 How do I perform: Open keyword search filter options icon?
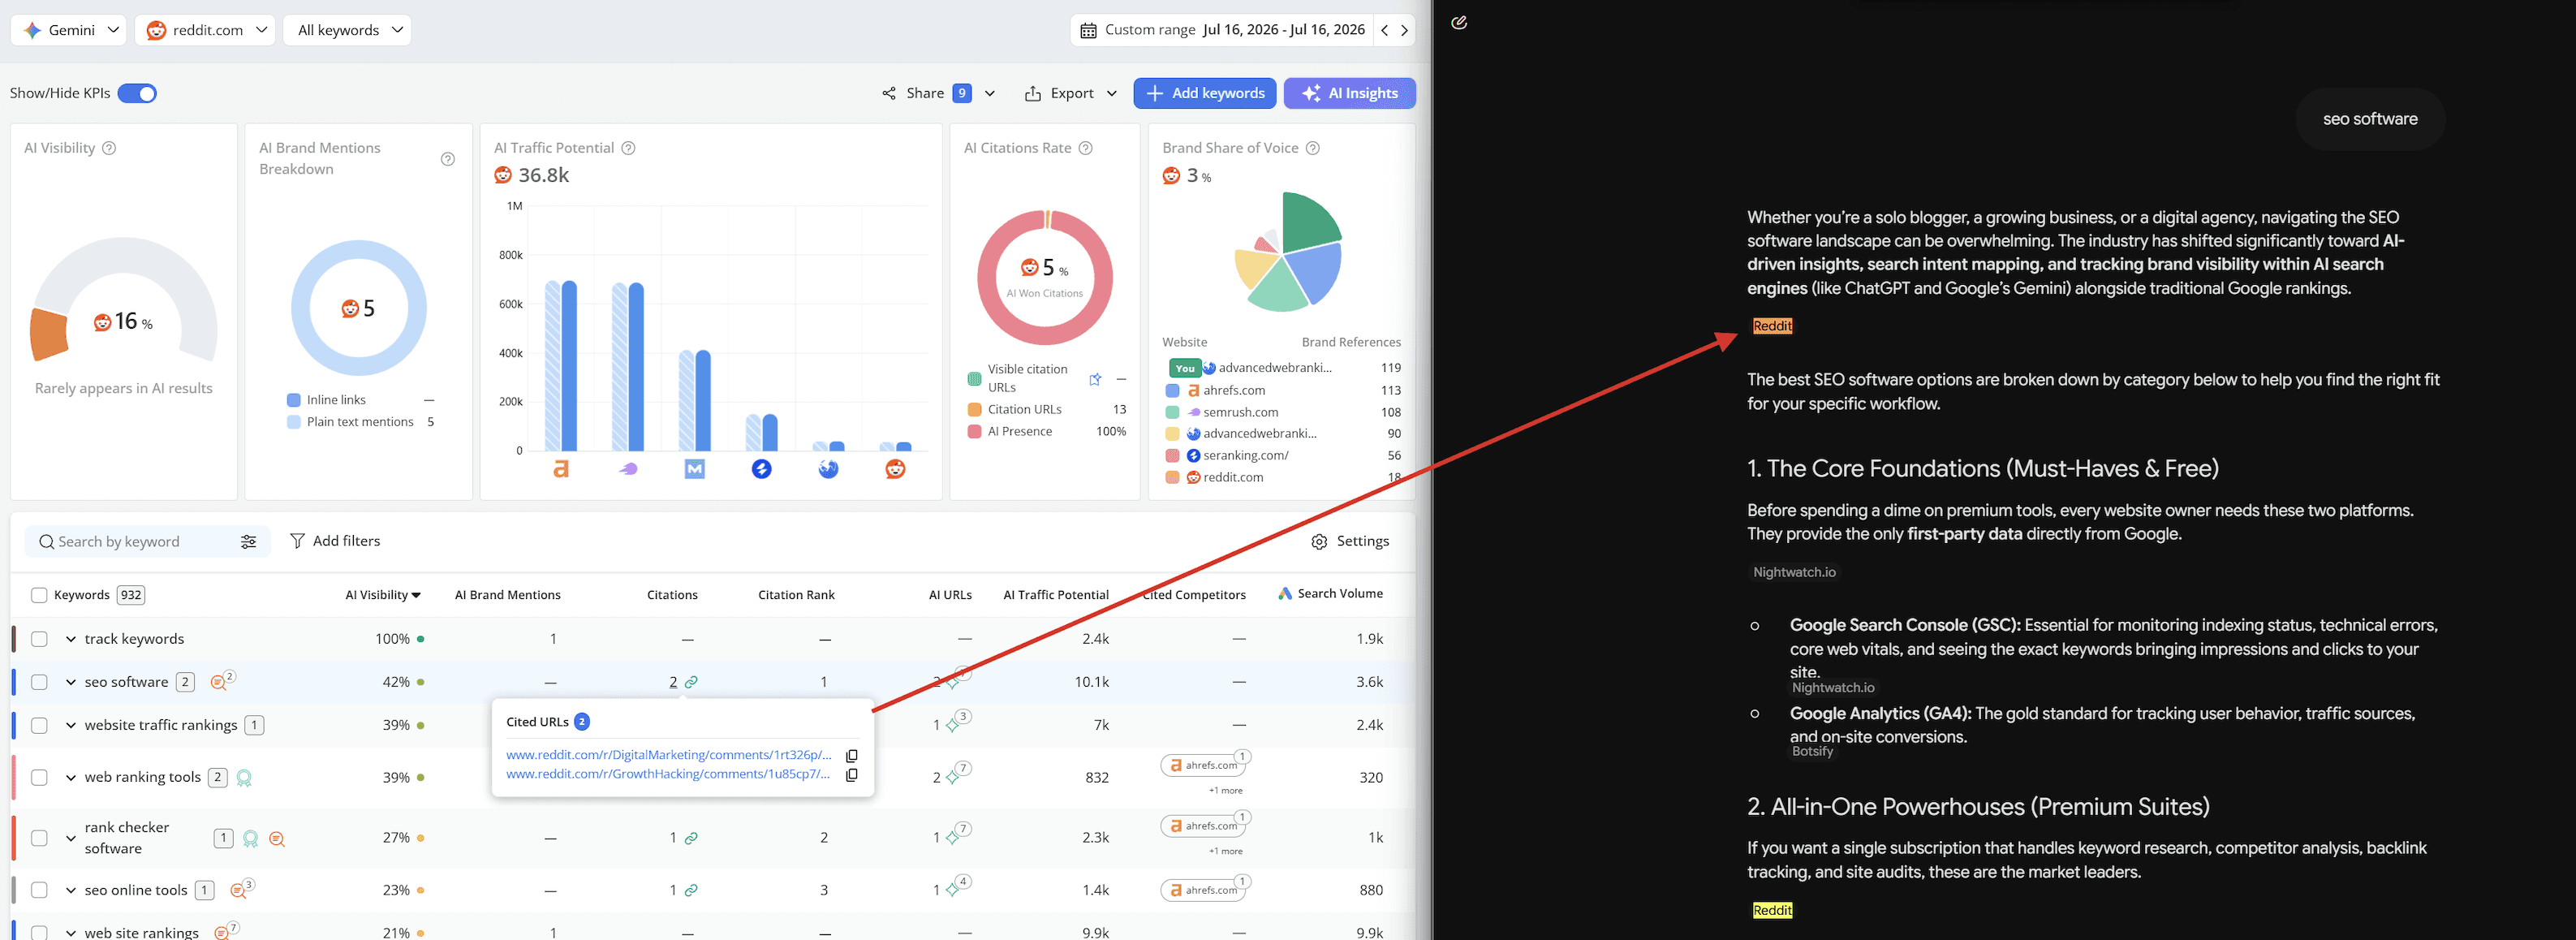tap(249, 542)
